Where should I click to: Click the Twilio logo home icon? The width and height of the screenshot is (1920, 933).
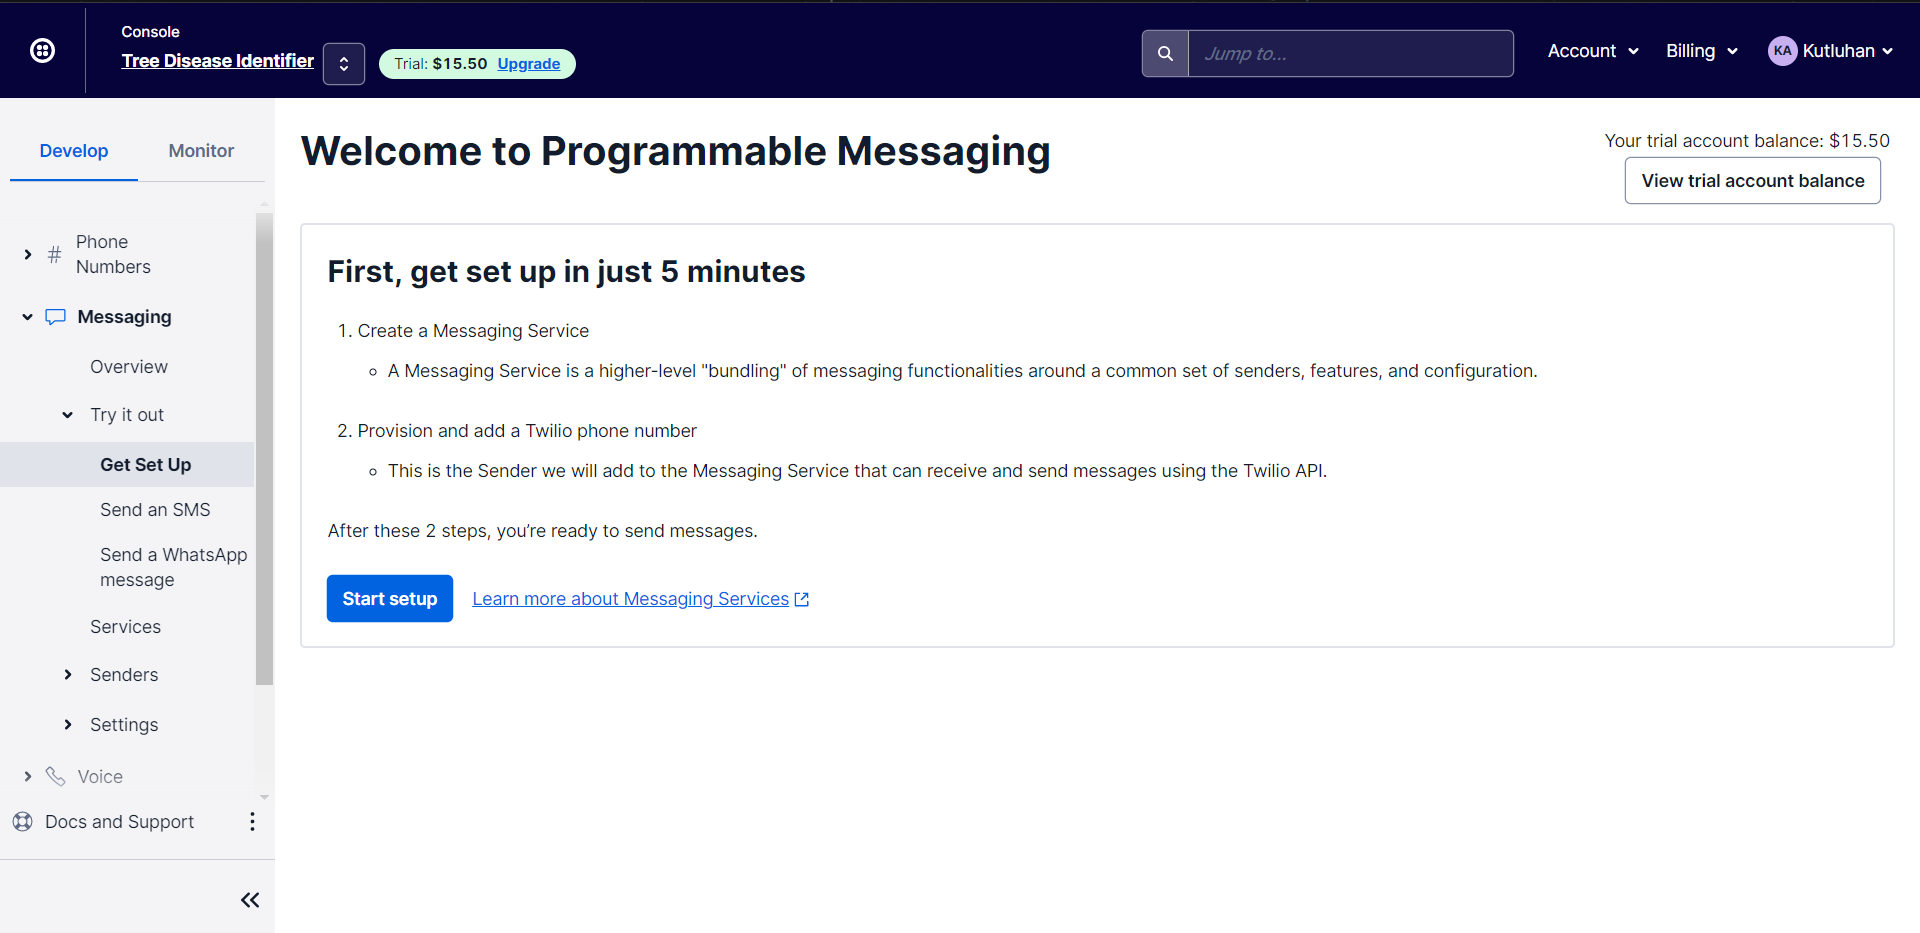[42, 51]
